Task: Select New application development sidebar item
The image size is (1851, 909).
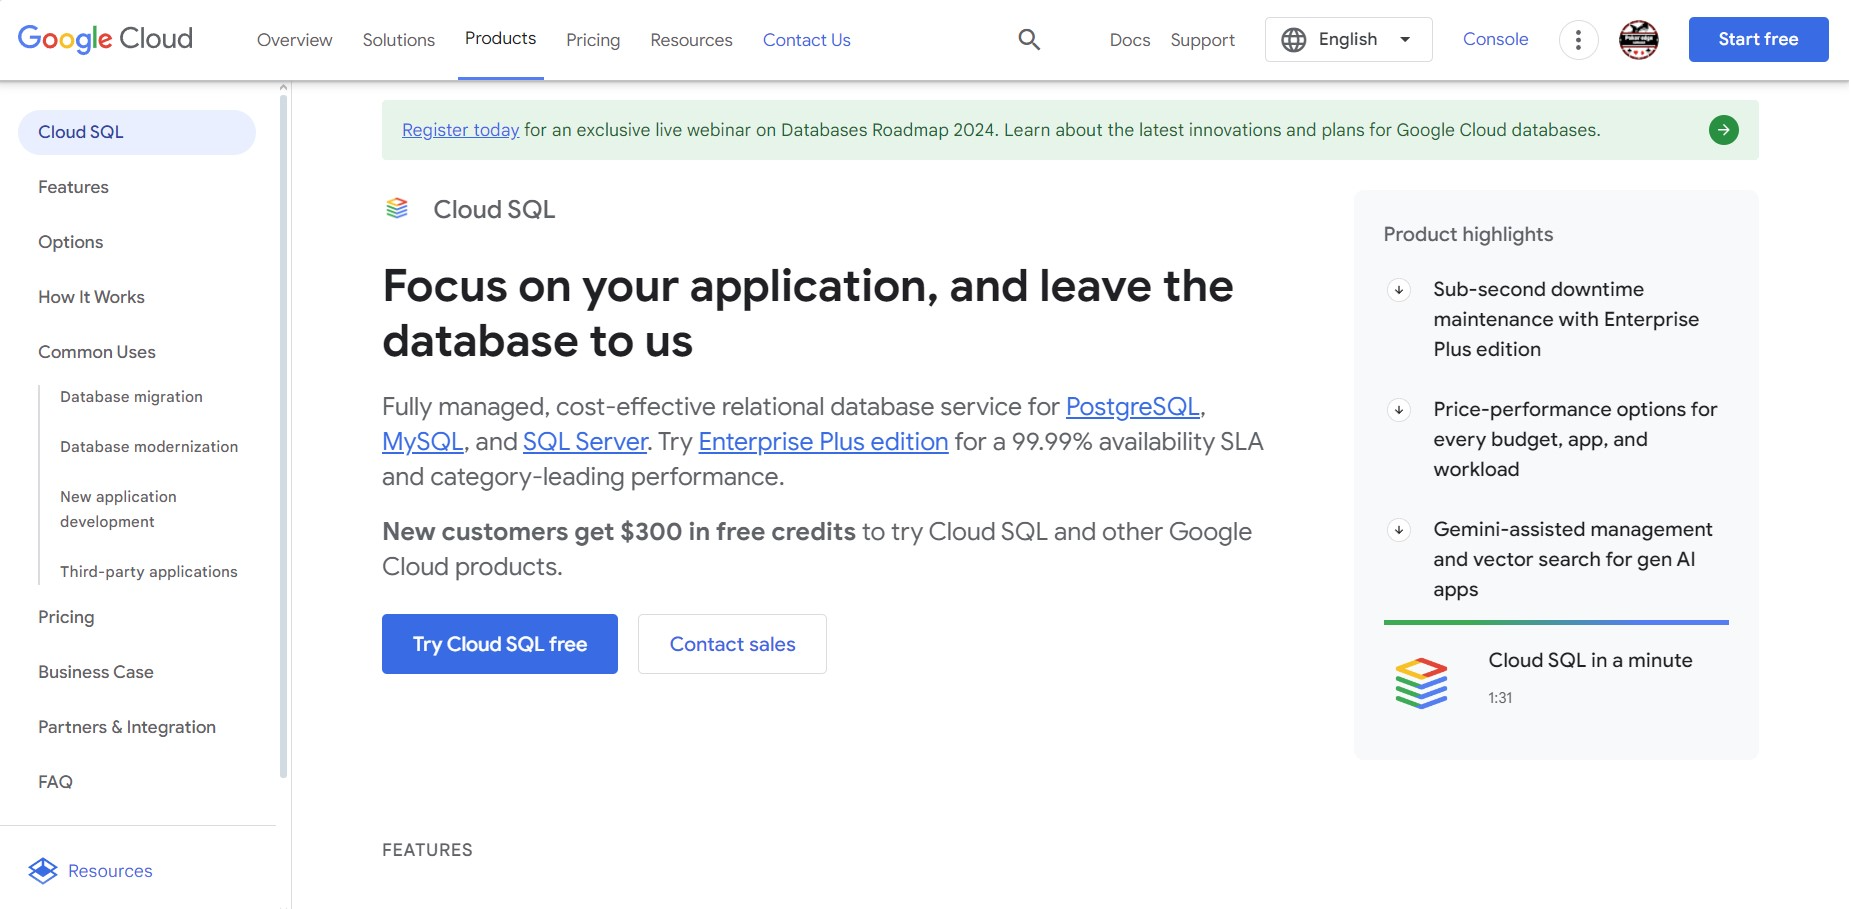Action: 118,509
